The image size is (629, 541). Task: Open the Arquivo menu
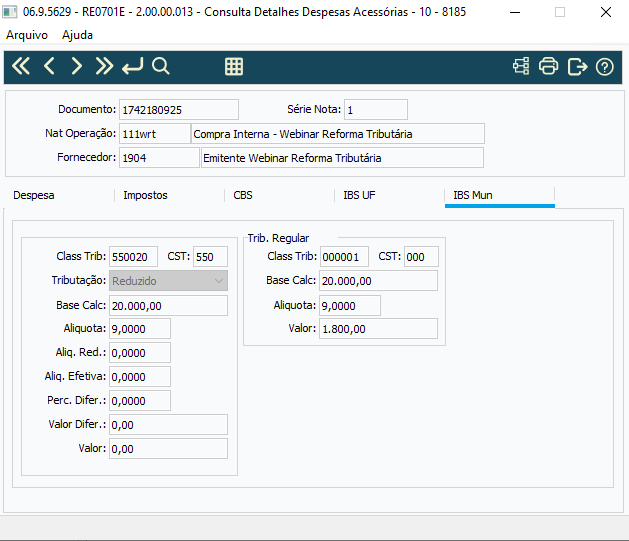(27, 35)
